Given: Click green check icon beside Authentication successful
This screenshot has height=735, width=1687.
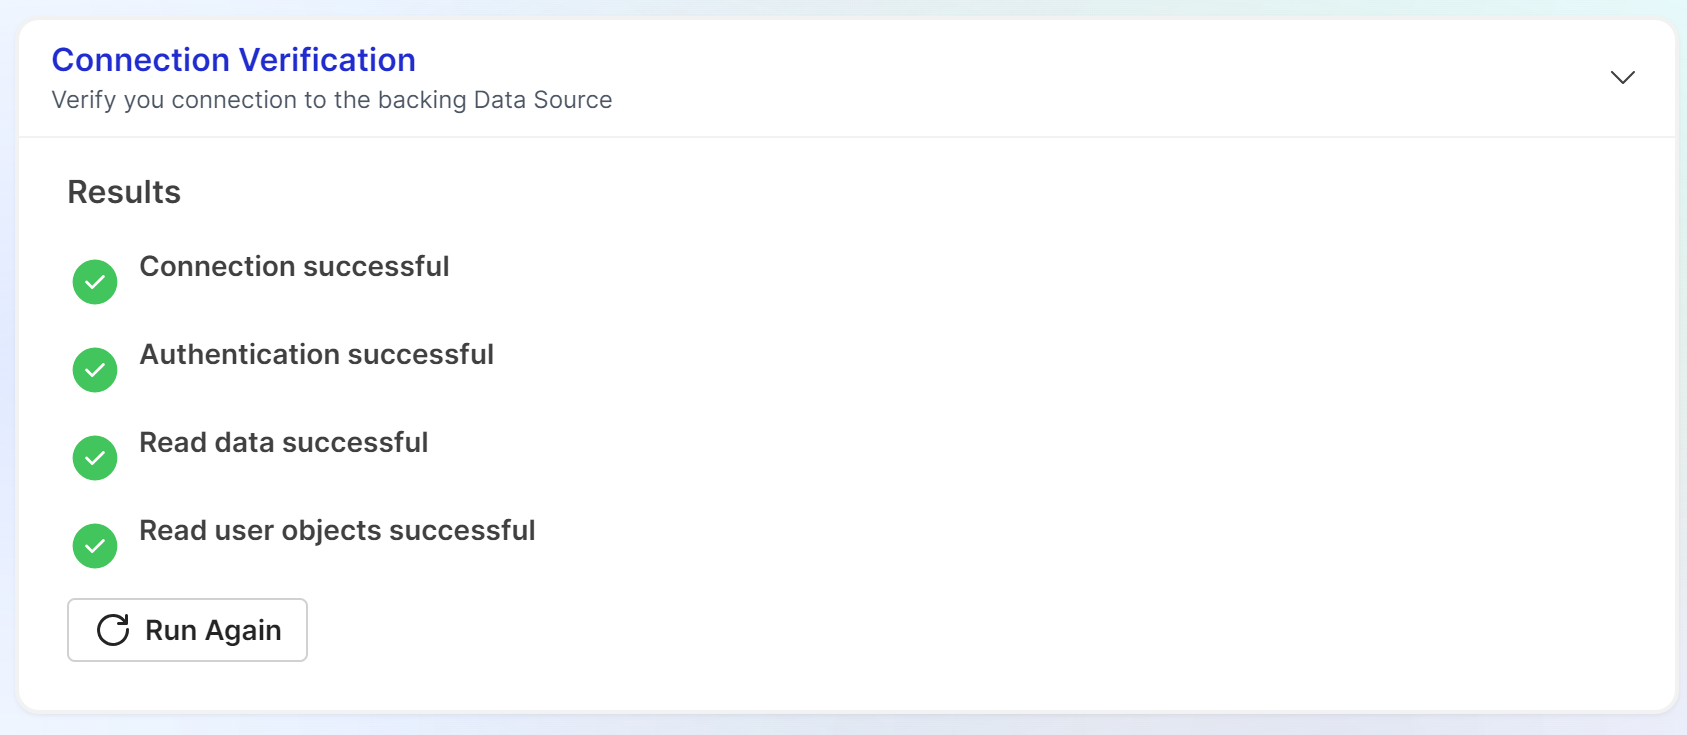Looking at the screenshot, I should (95, 370).
